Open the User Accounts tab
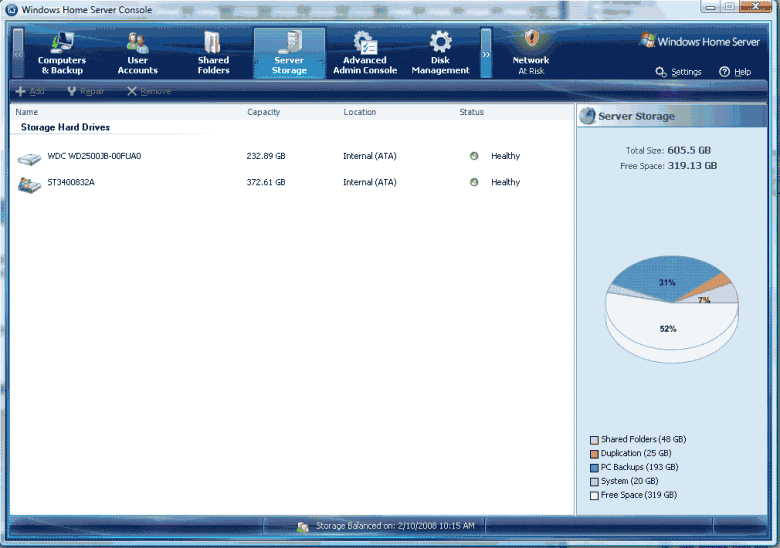This screenshot has height=548, width=780. point(137,53)
